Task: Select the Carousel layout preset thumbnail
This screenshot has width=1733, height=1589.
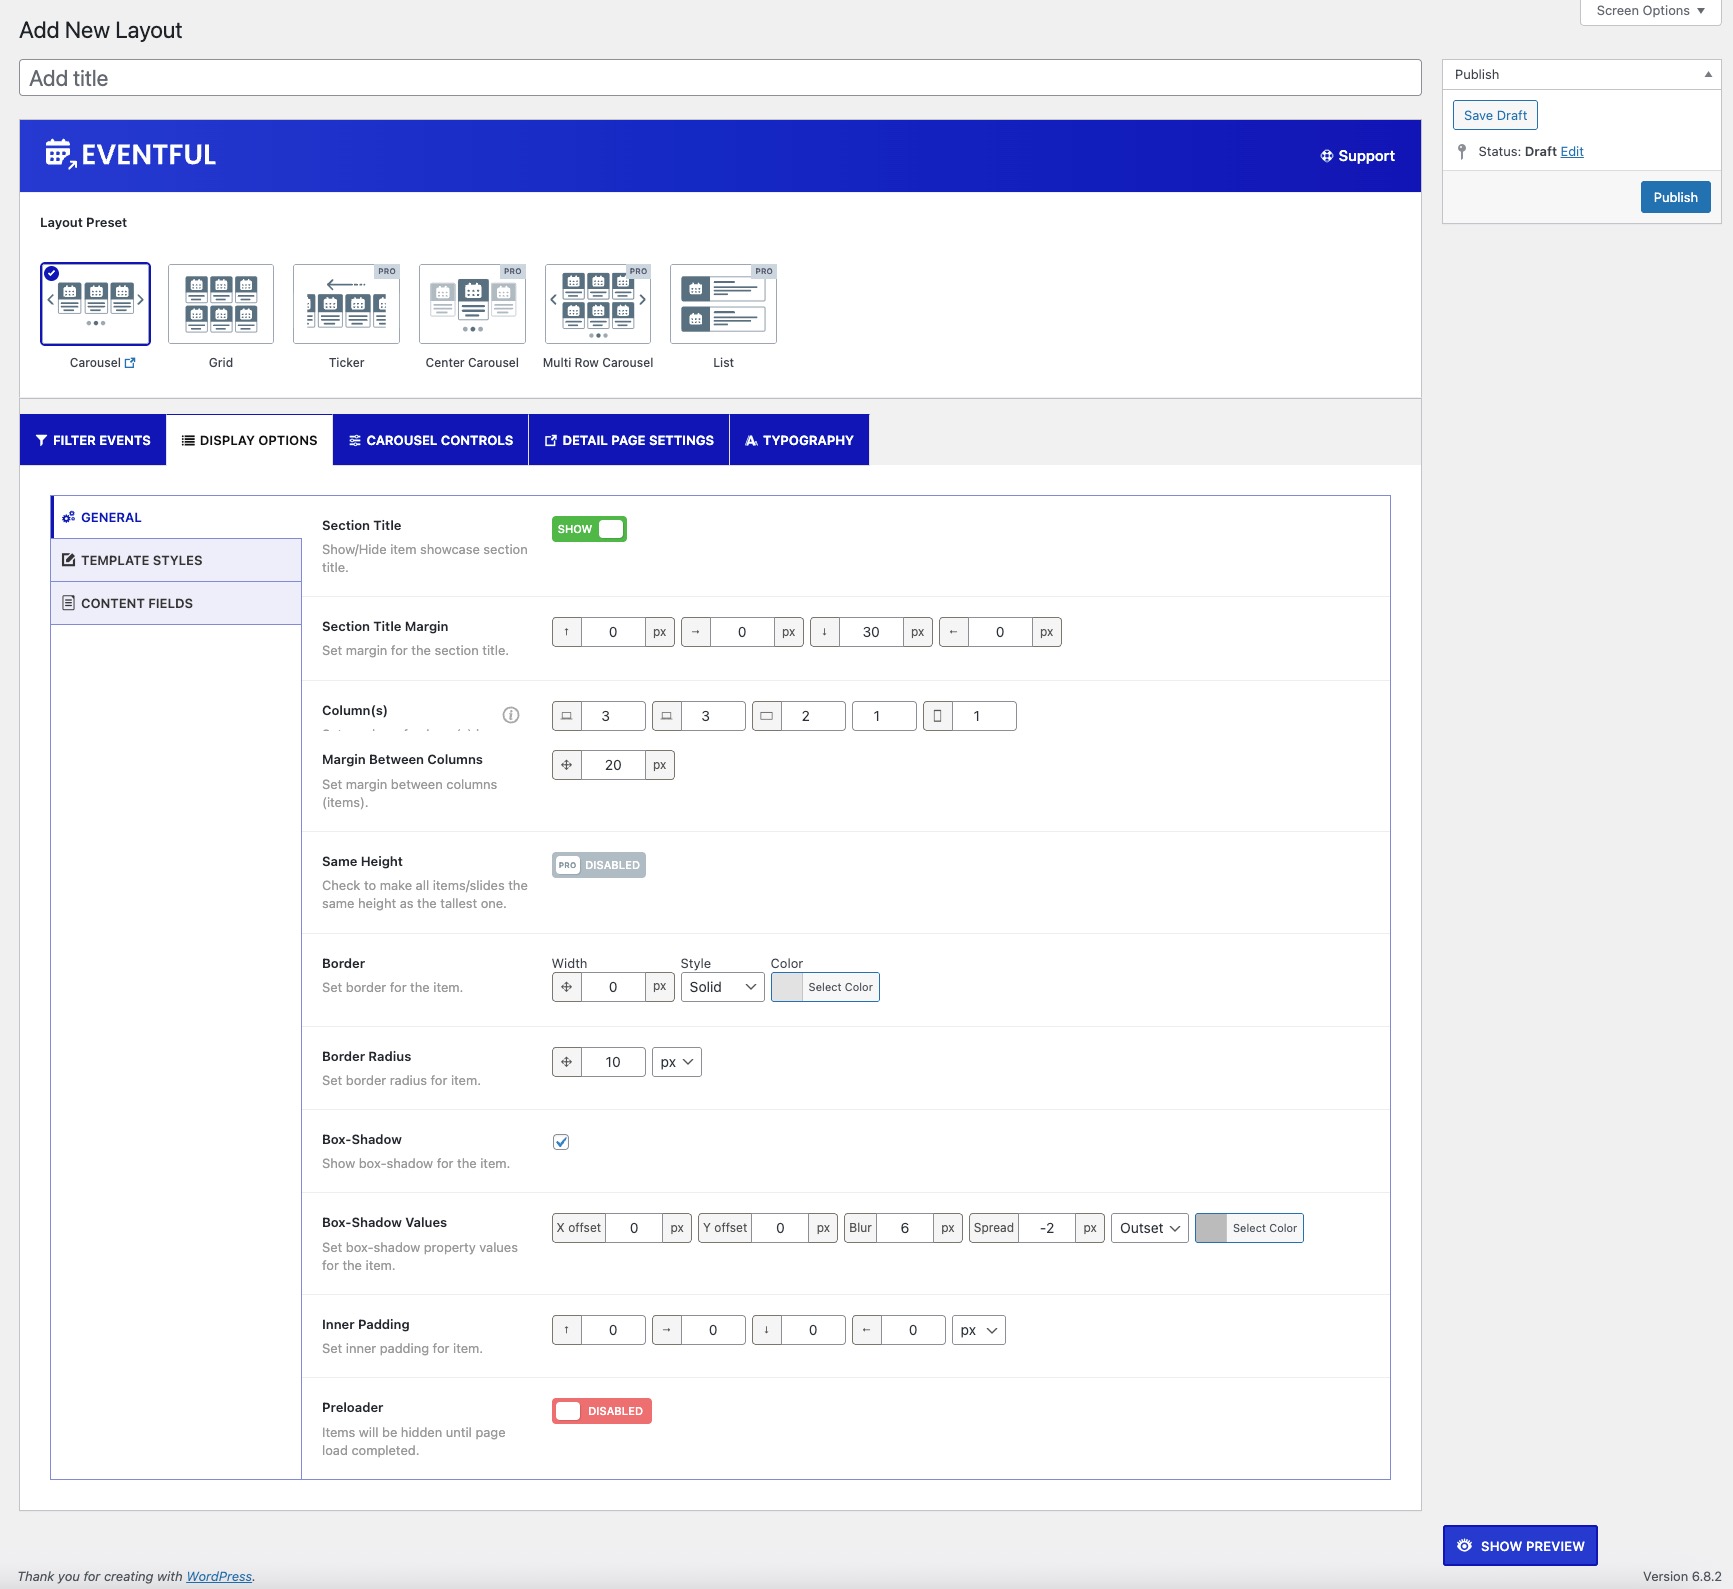Action: pos(95,304)
